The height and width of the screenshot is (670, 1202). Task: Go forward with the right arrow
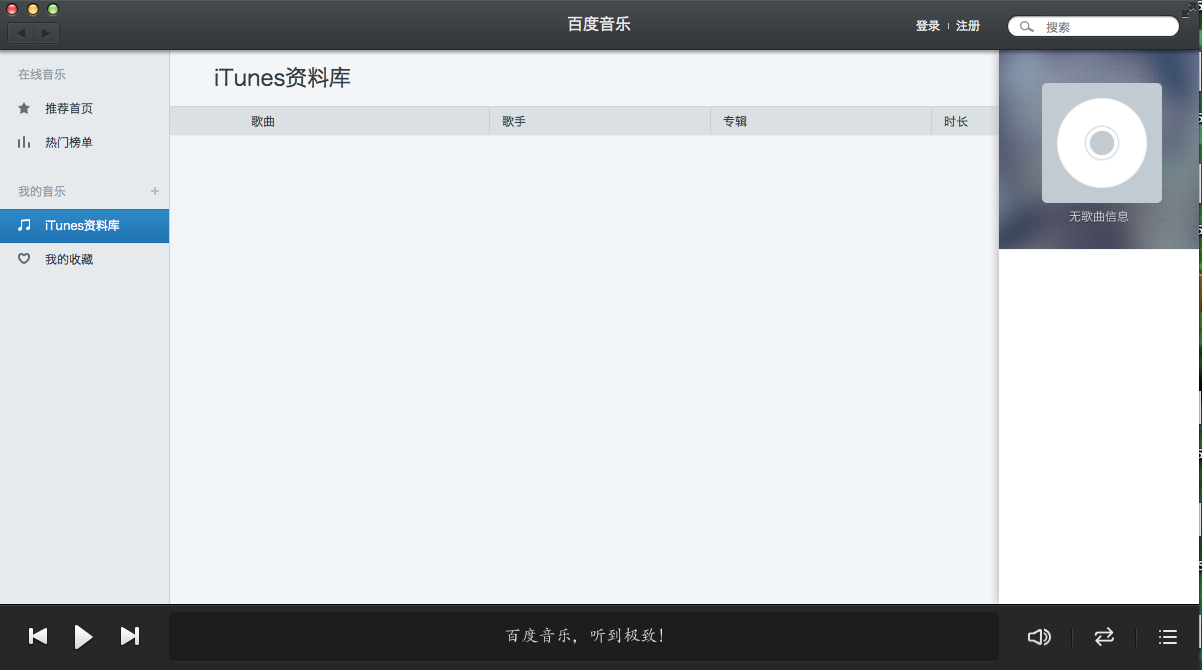(x=46, y=33)
